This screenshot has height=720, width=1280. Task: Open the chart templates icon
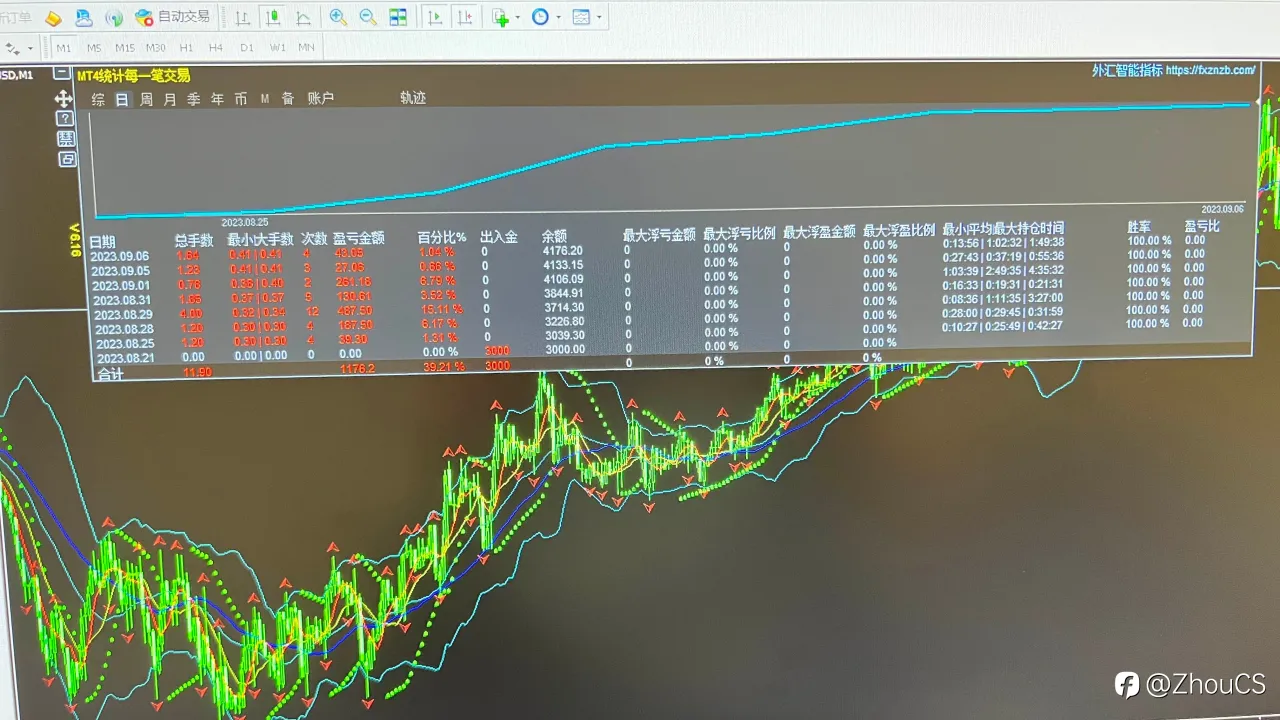coord(581,17)
